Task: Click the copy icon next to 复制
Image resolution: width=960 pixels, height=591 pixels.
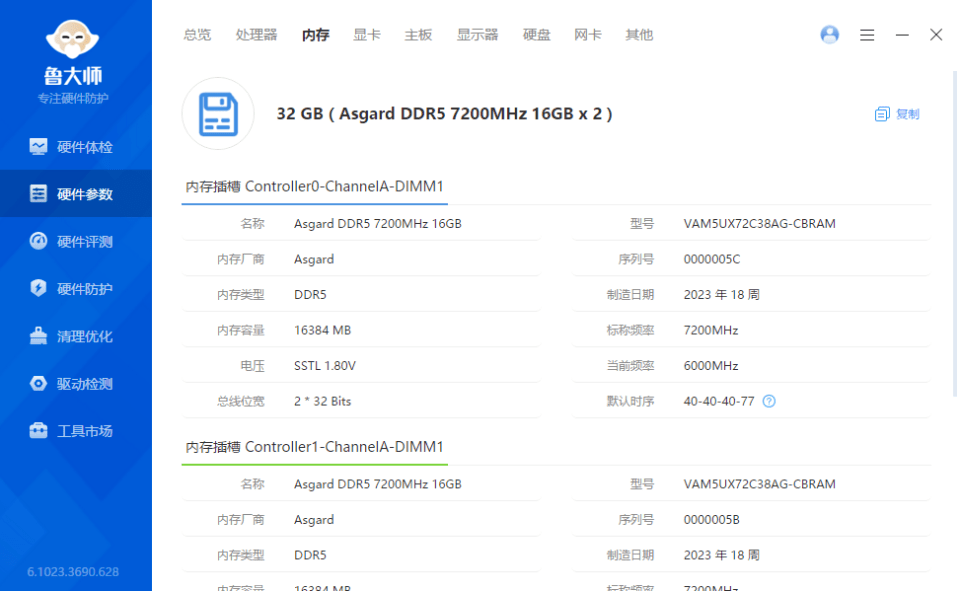Action: [882, 114]
